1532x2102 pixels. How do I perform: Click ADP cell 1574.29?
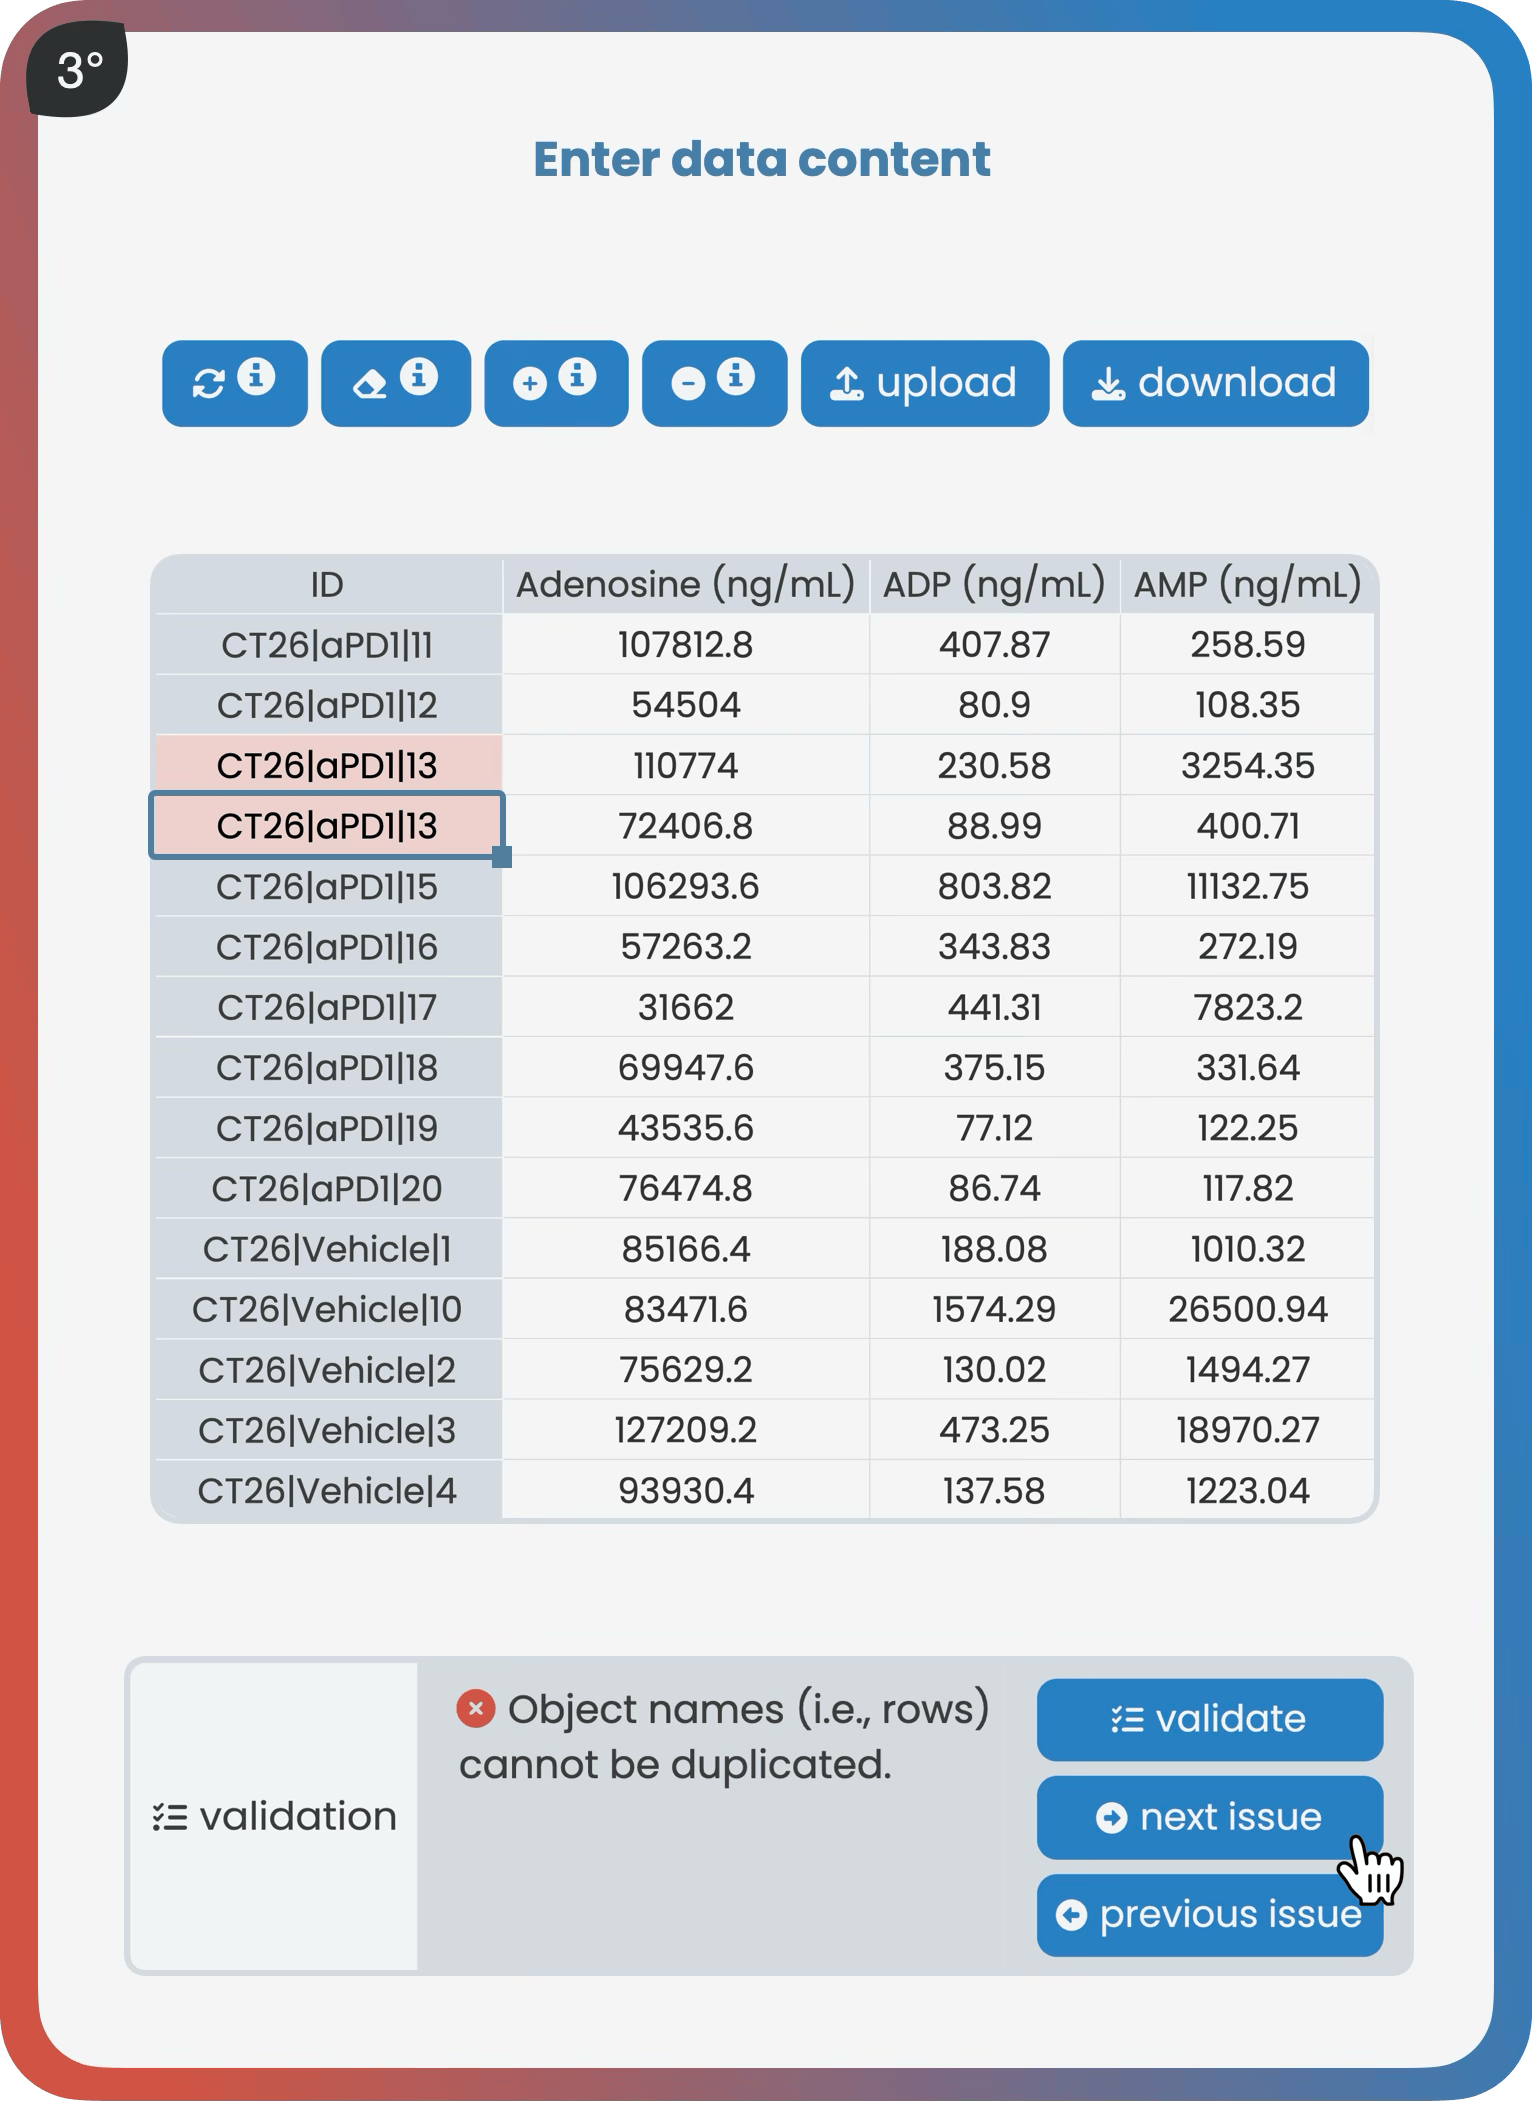(x=995, y=1309)
